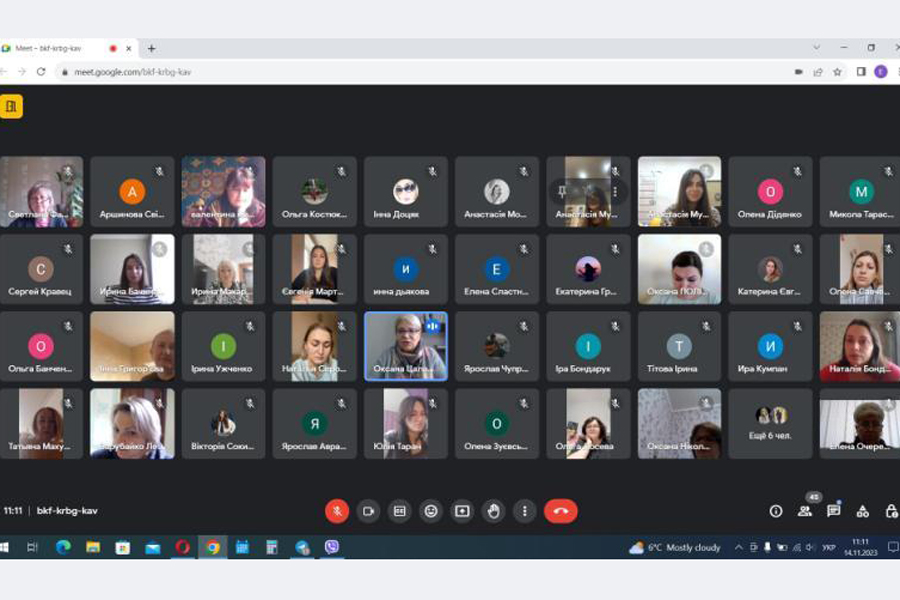View site information via the lock icon
The image size is (900, 600).
tap(65, 72)
